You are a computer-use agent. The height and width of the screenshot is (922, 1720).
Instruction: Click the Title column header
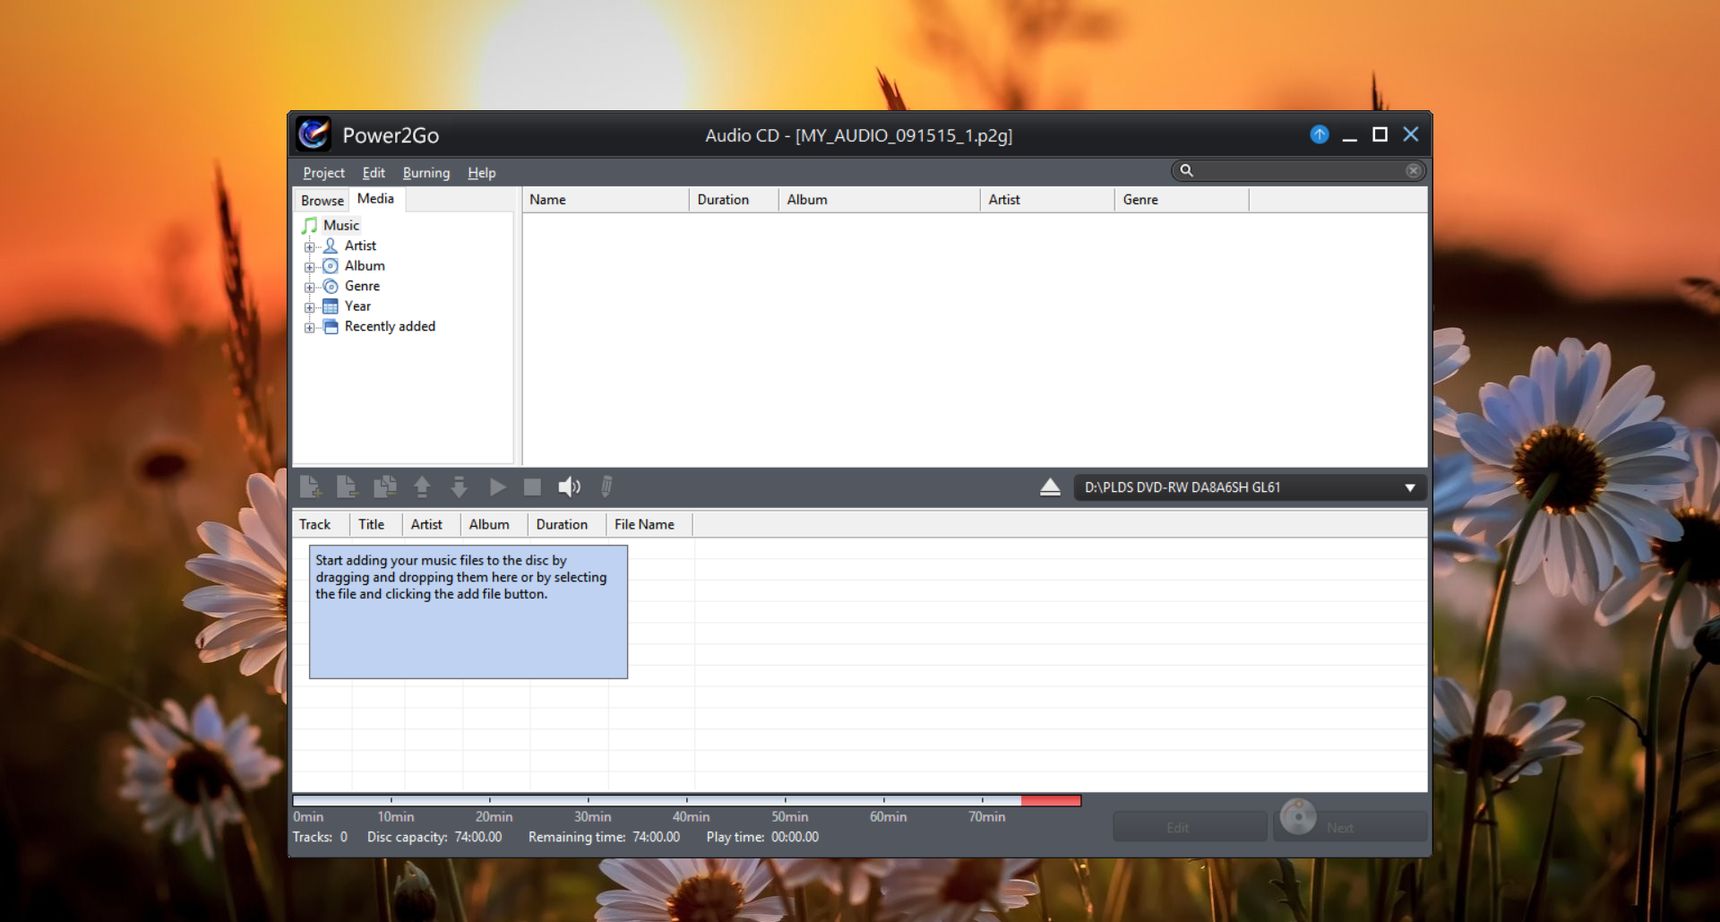point(375,524)
